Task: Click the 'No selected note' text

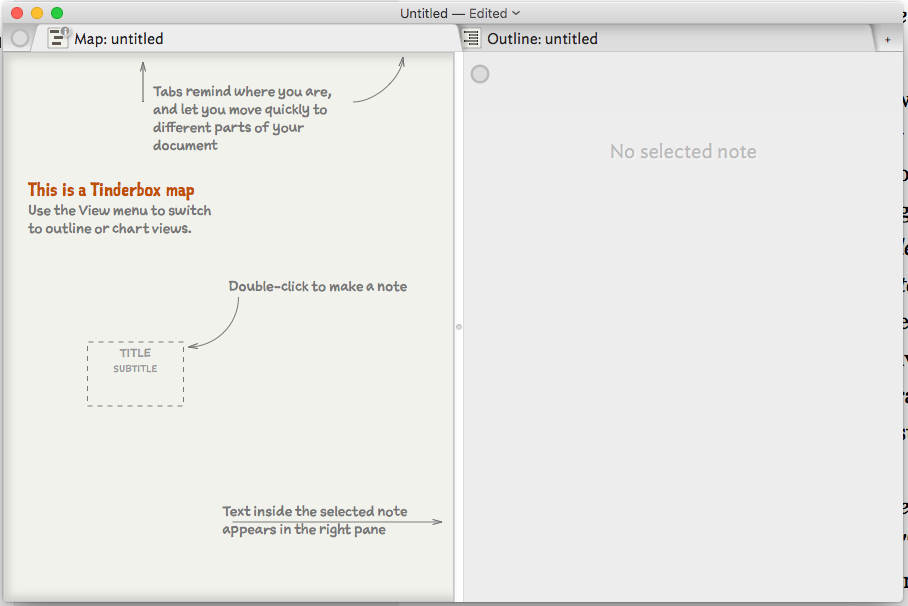Action: 683,151
